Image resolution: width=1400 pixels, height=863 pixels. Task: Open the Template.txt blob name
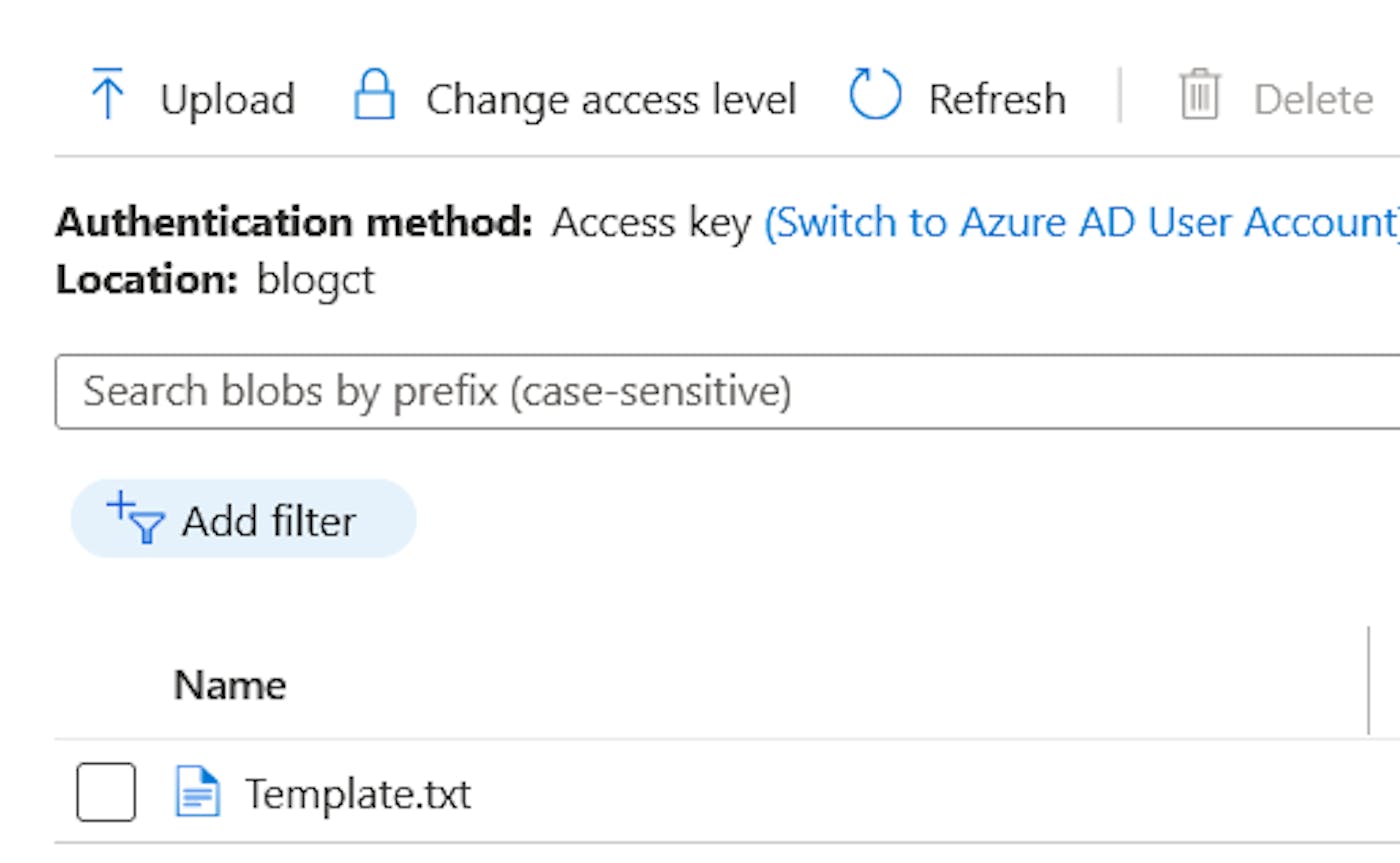[x=358, y=794]
